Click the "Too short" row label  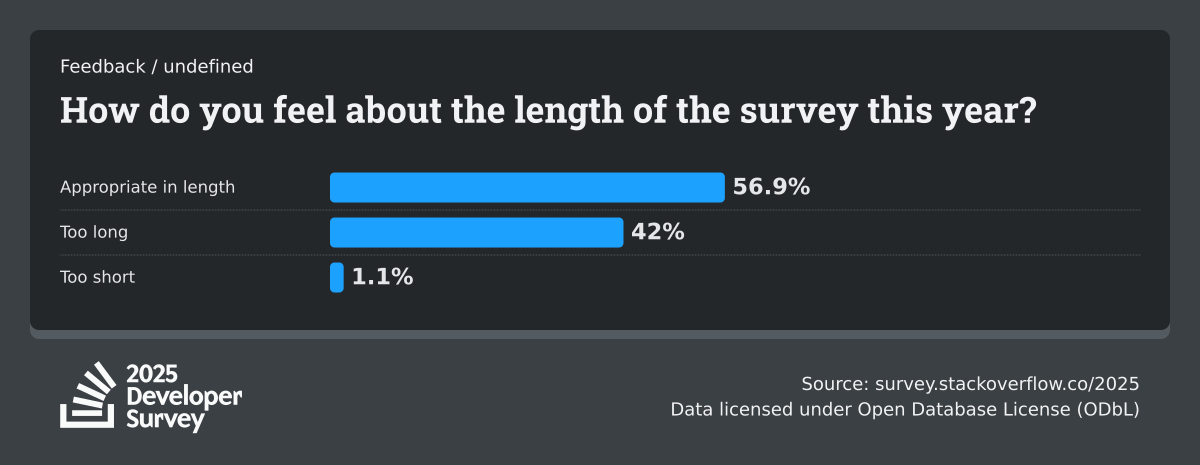pos(97,277)
